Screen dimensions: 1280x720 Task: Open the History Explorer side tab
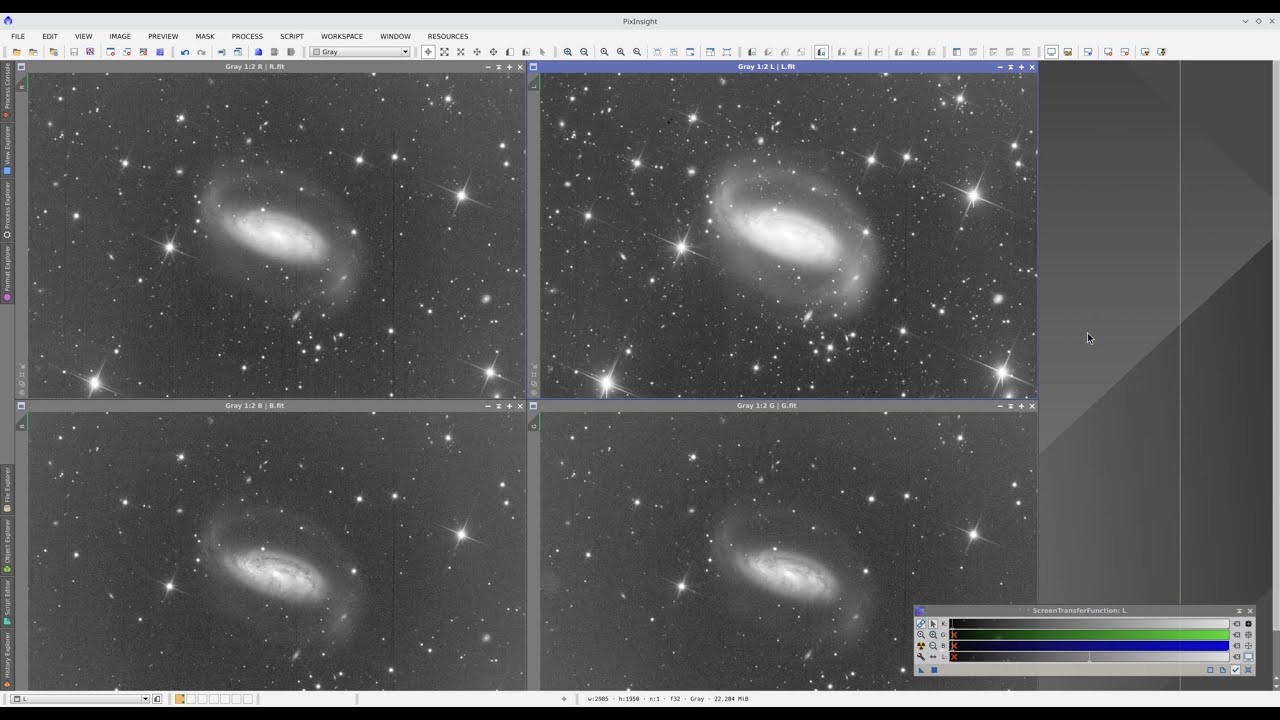[x=7, y=659]
